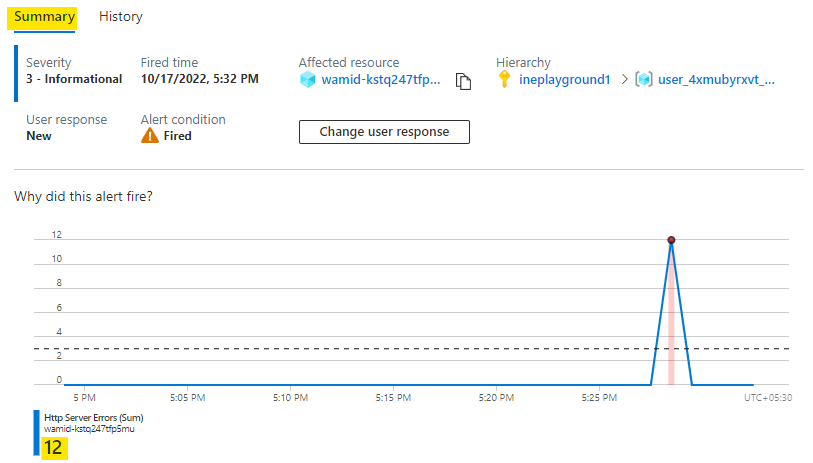Click the Change user response button
The image size is (813, 463).
click(x=384, y=132)
